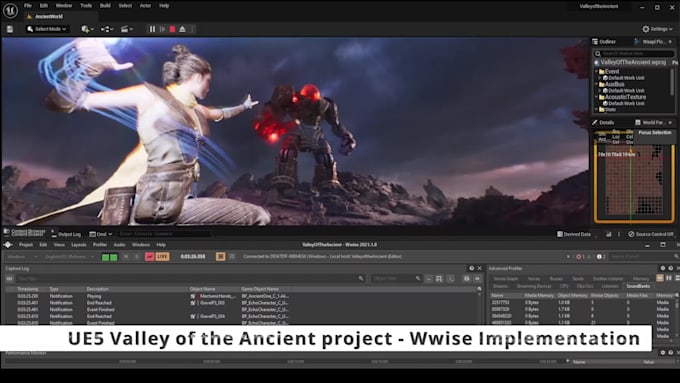This screenshot has width=680, height=383.
Task: Click the Wwise picker search field
Action: [x=634, y=53]
